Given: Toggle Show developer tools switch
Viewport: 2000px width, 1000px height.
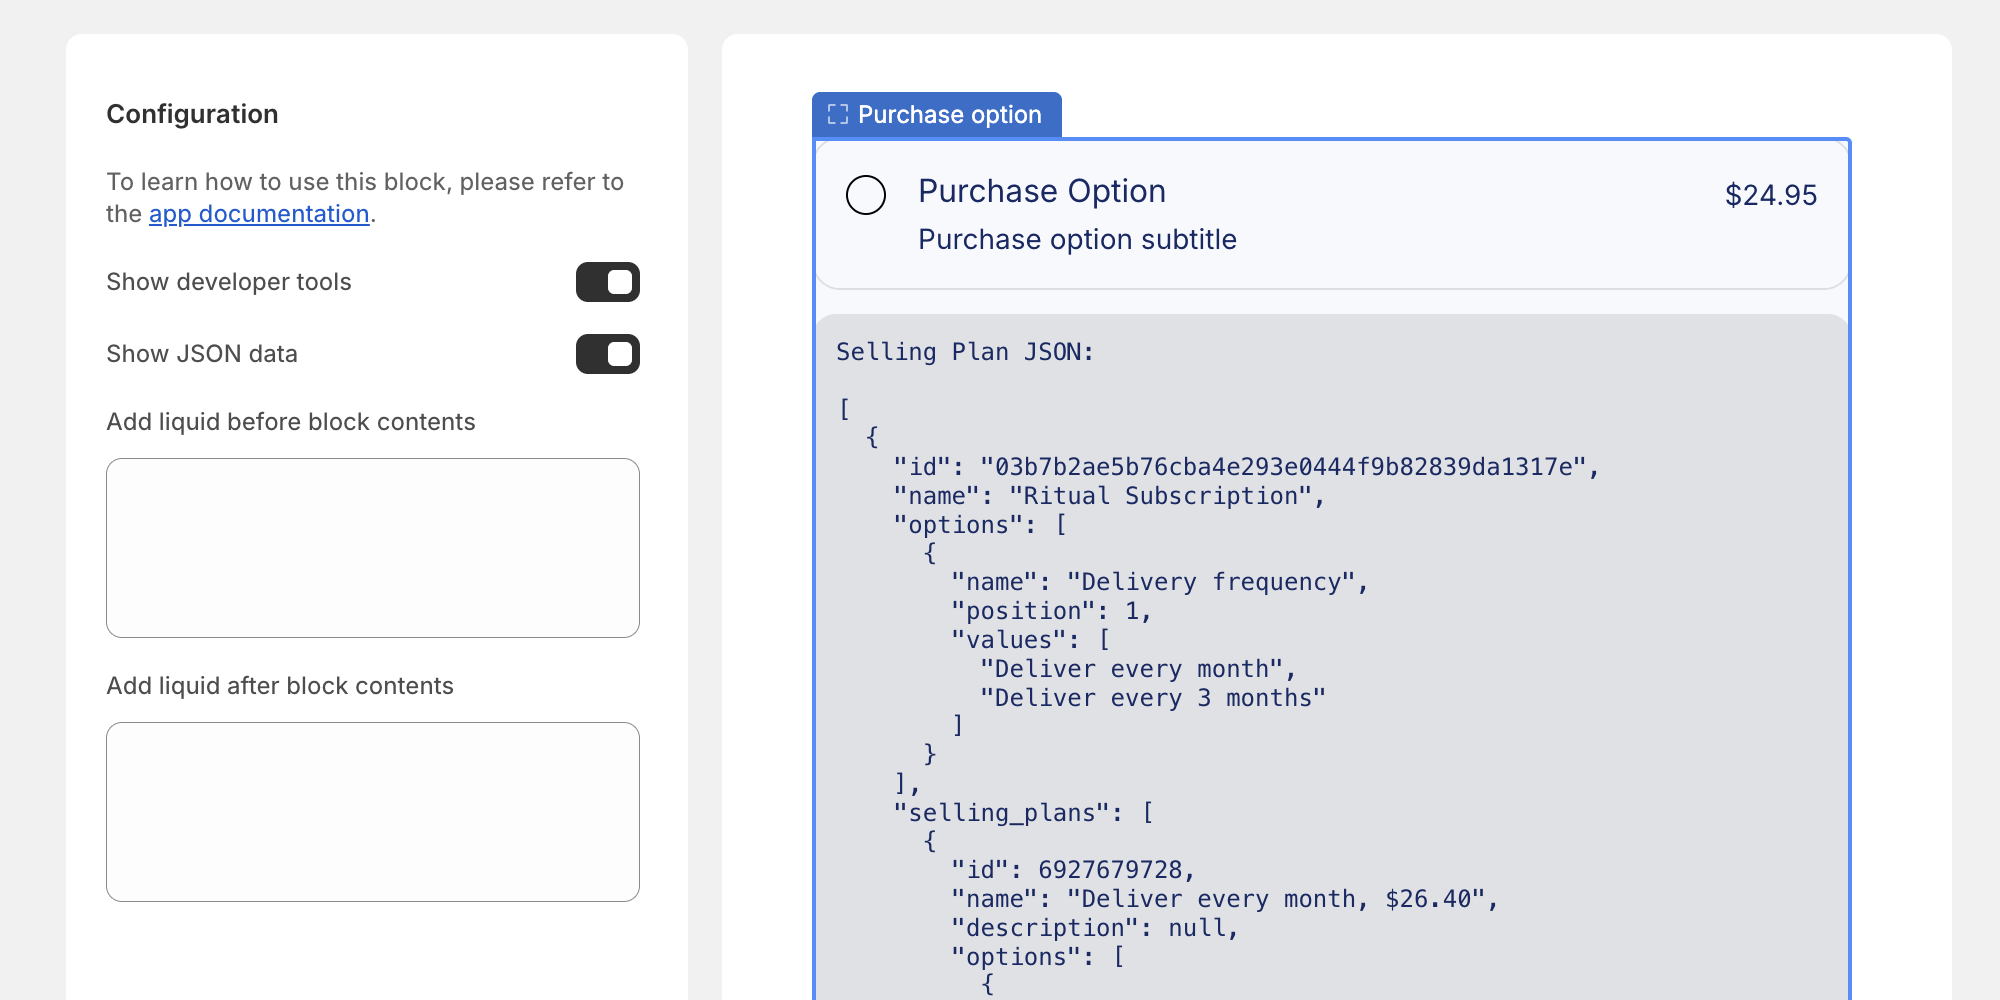Looking at the screenshot, I should click(x=608, y=282).
